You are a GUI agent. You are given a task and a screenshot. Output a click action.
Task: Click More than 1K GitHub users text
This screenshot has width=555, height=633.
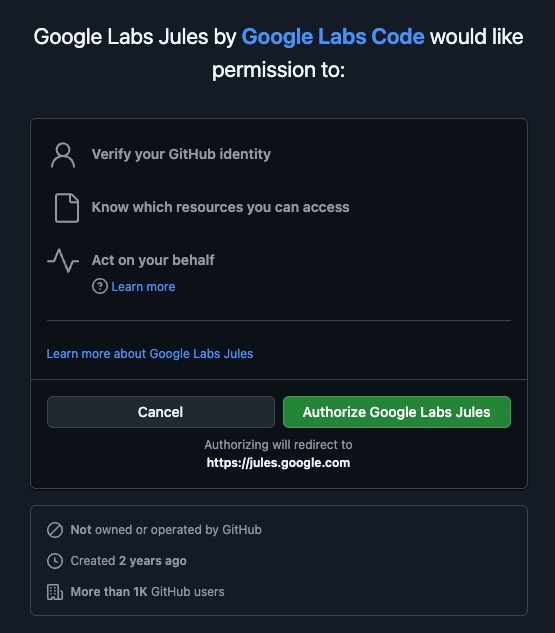(x=147, y=592)
